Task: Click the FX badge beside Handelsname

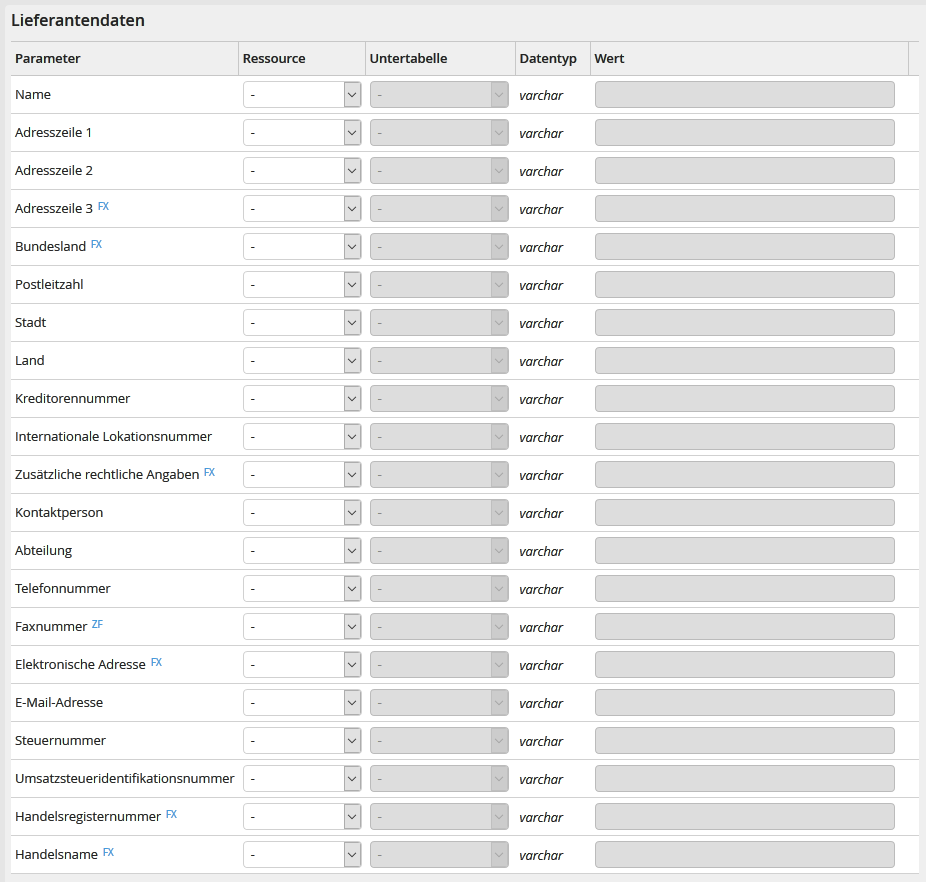Action: [x=108, y=853]
